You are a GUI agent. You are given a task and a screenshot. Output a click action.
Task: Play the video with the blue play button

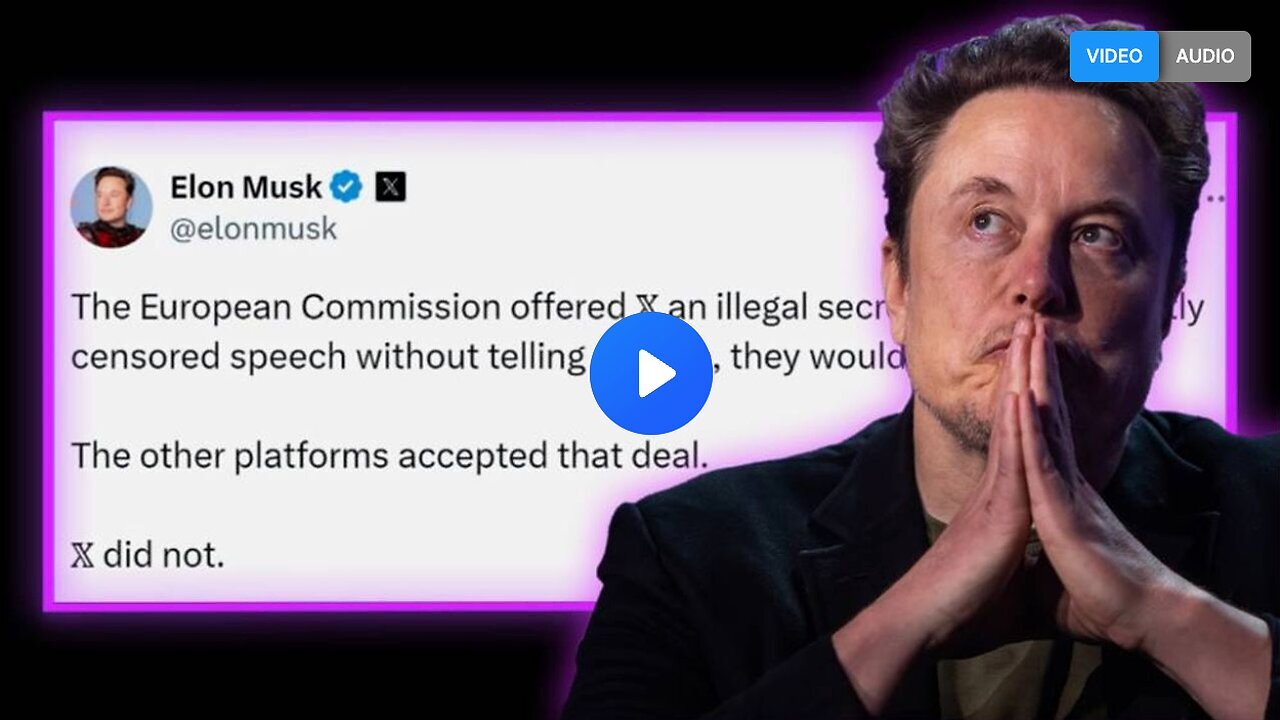tap(651, 373)
